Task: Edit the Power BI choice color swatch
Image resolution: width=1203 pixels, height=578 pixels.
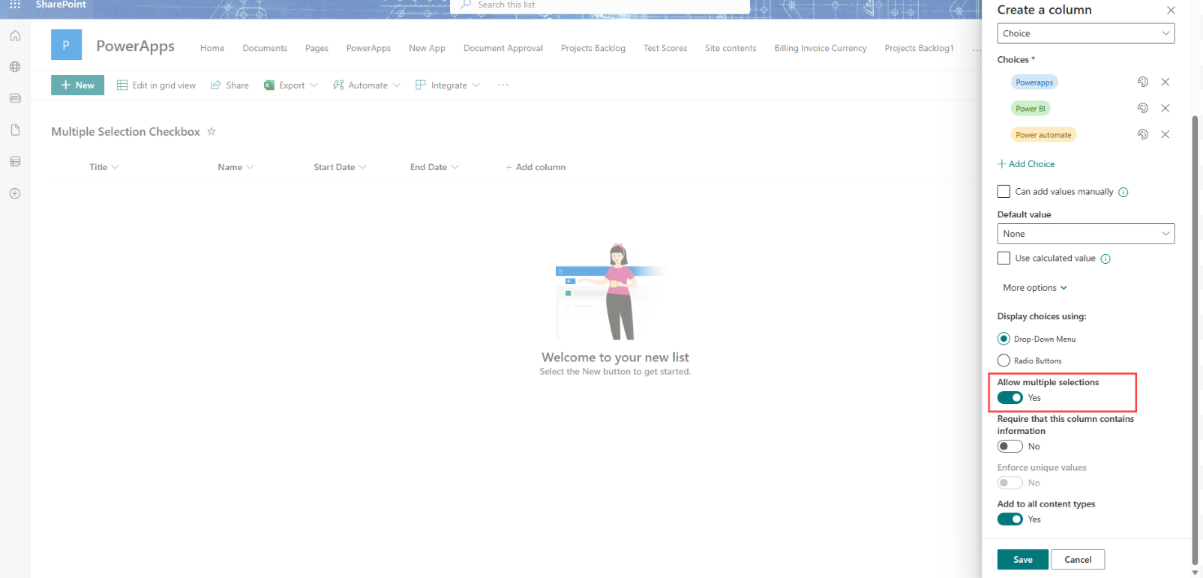Action: [x=1143, y=108]
